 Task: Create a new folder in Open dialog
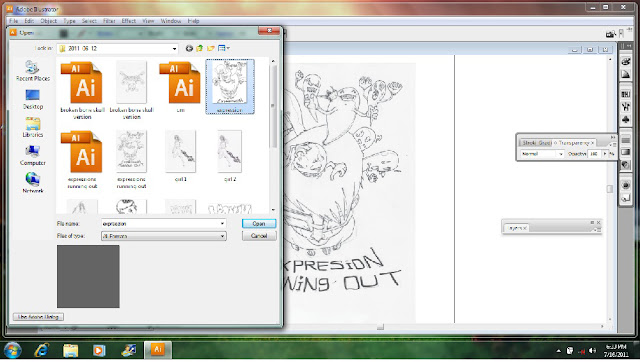211,48
